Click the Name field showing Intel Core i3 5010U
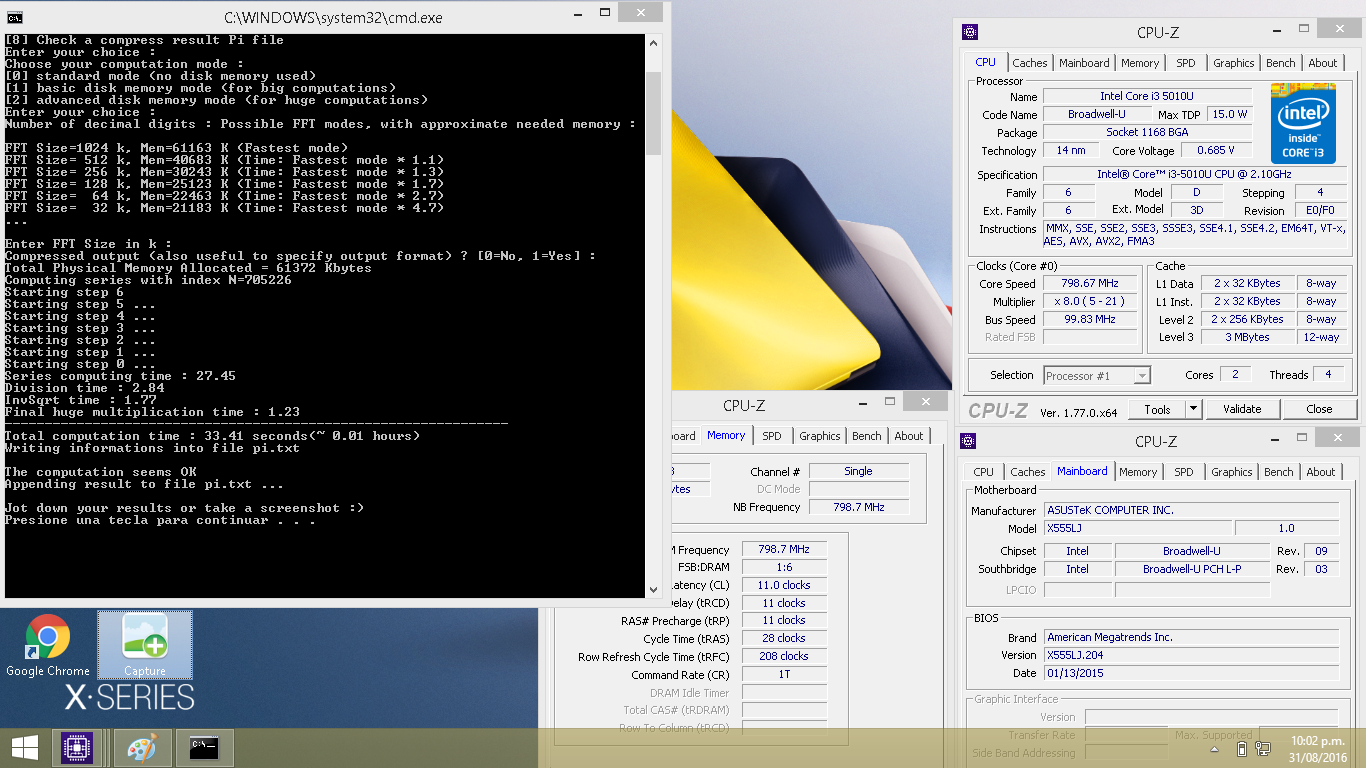The width and height of the screenshot is (1366, 768). point(1146,96)
